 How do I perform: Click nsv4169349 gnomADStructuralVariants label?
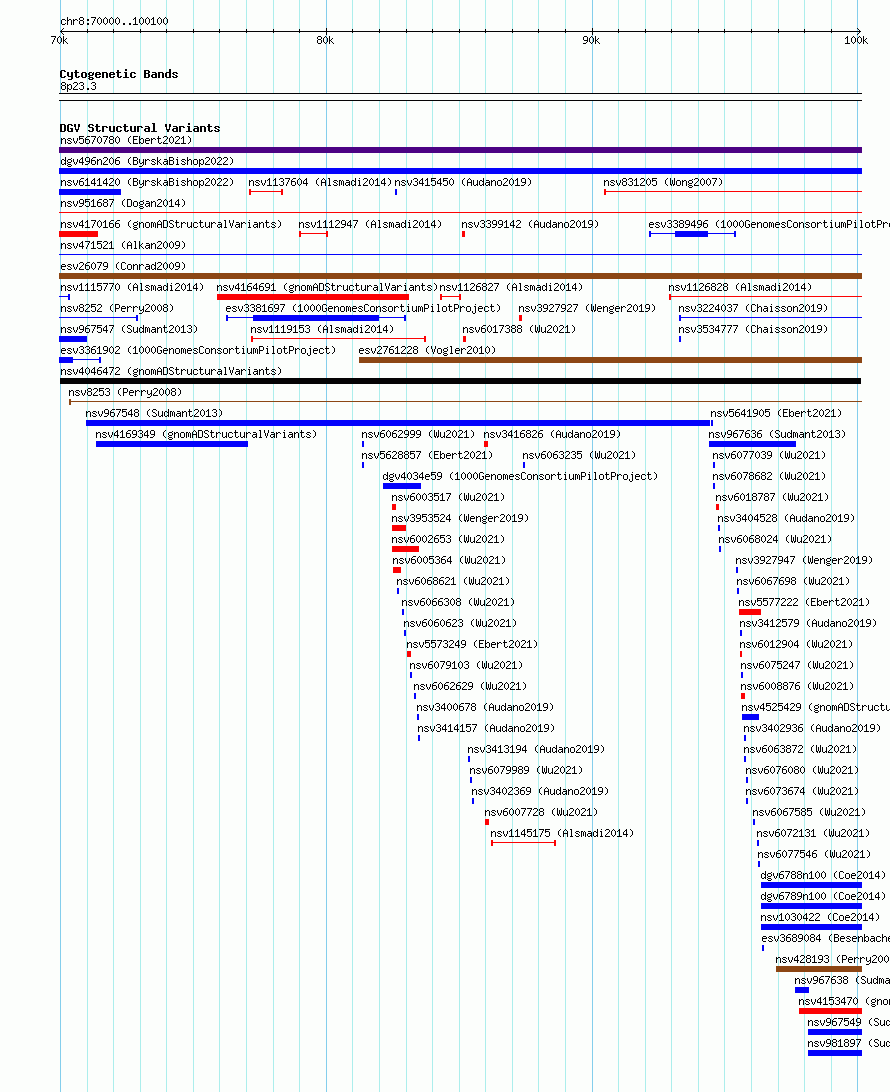[206, 434]
